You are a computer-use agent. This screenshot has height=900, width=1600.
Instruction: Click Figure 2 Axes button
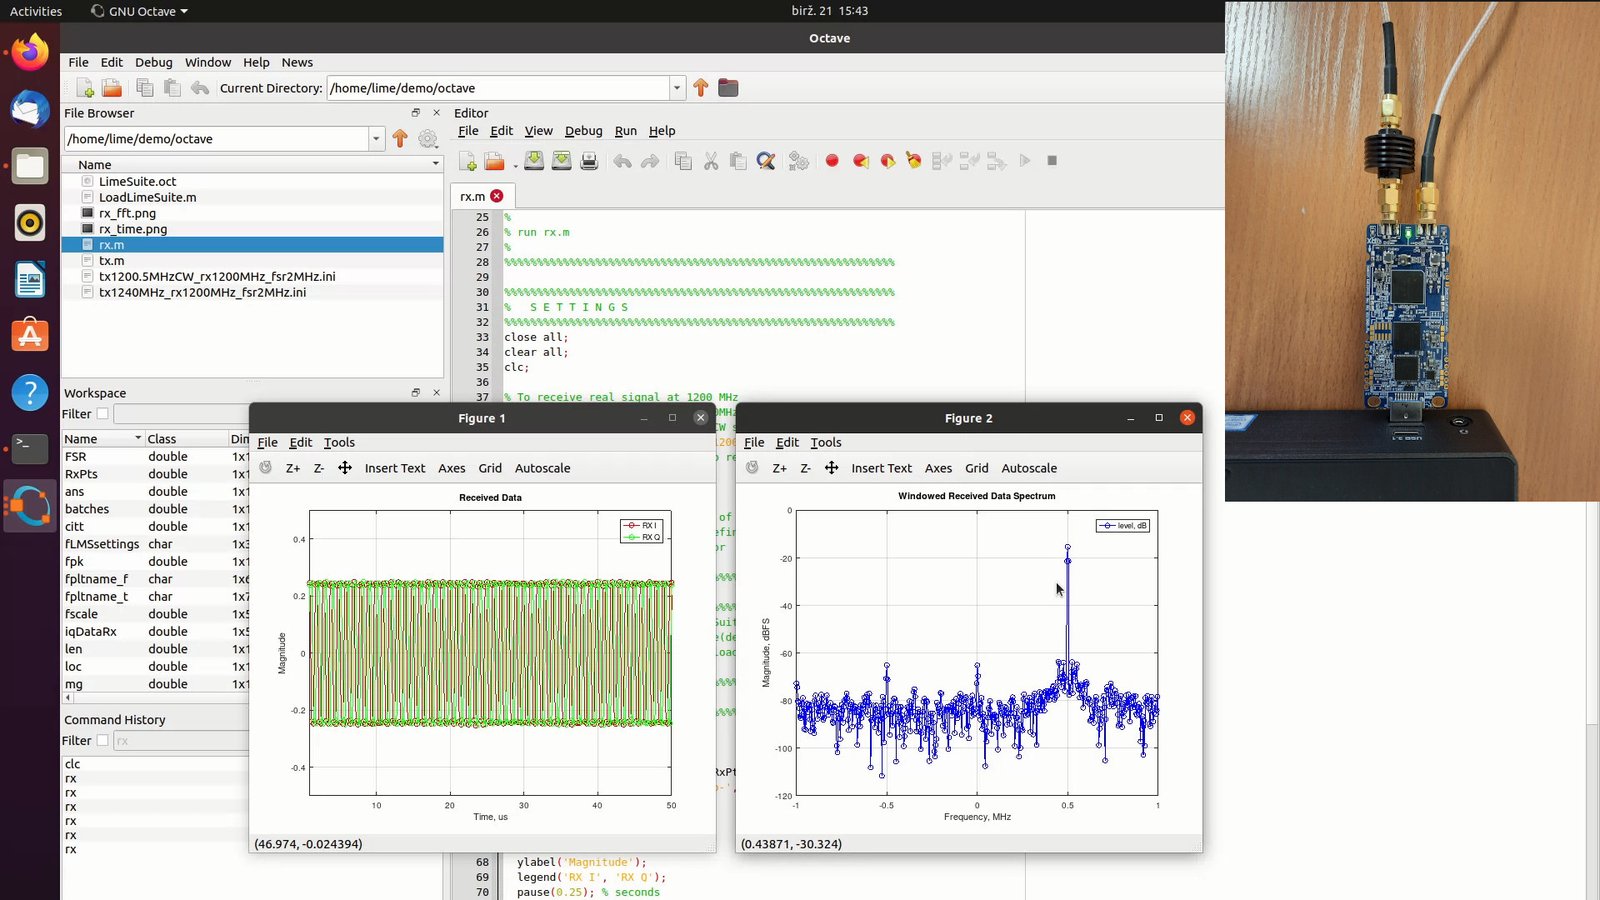point(938,468)
